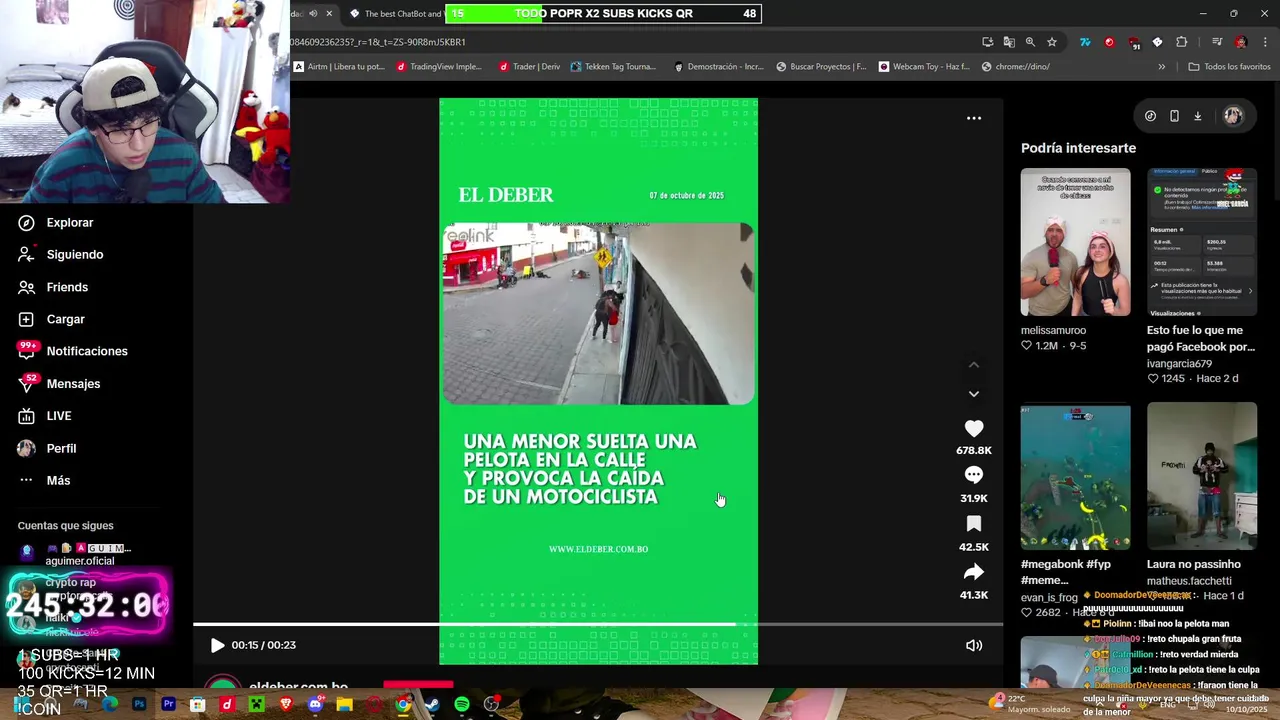1280x720 pixels.
Task: Click the zoom magnifier icon in address bar
Action: click(1030, 42)
